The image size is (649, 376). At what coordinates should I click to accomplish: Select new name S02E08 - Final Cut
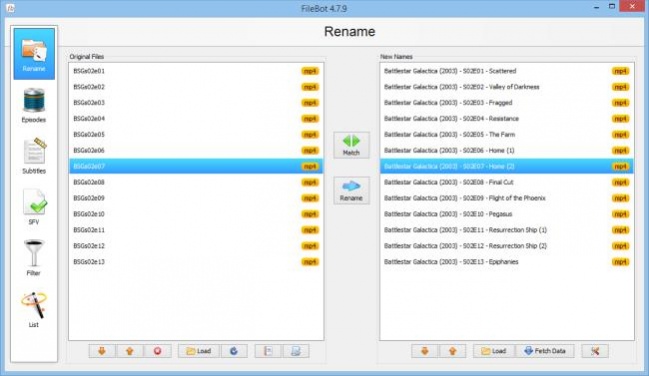pos(507,182)
